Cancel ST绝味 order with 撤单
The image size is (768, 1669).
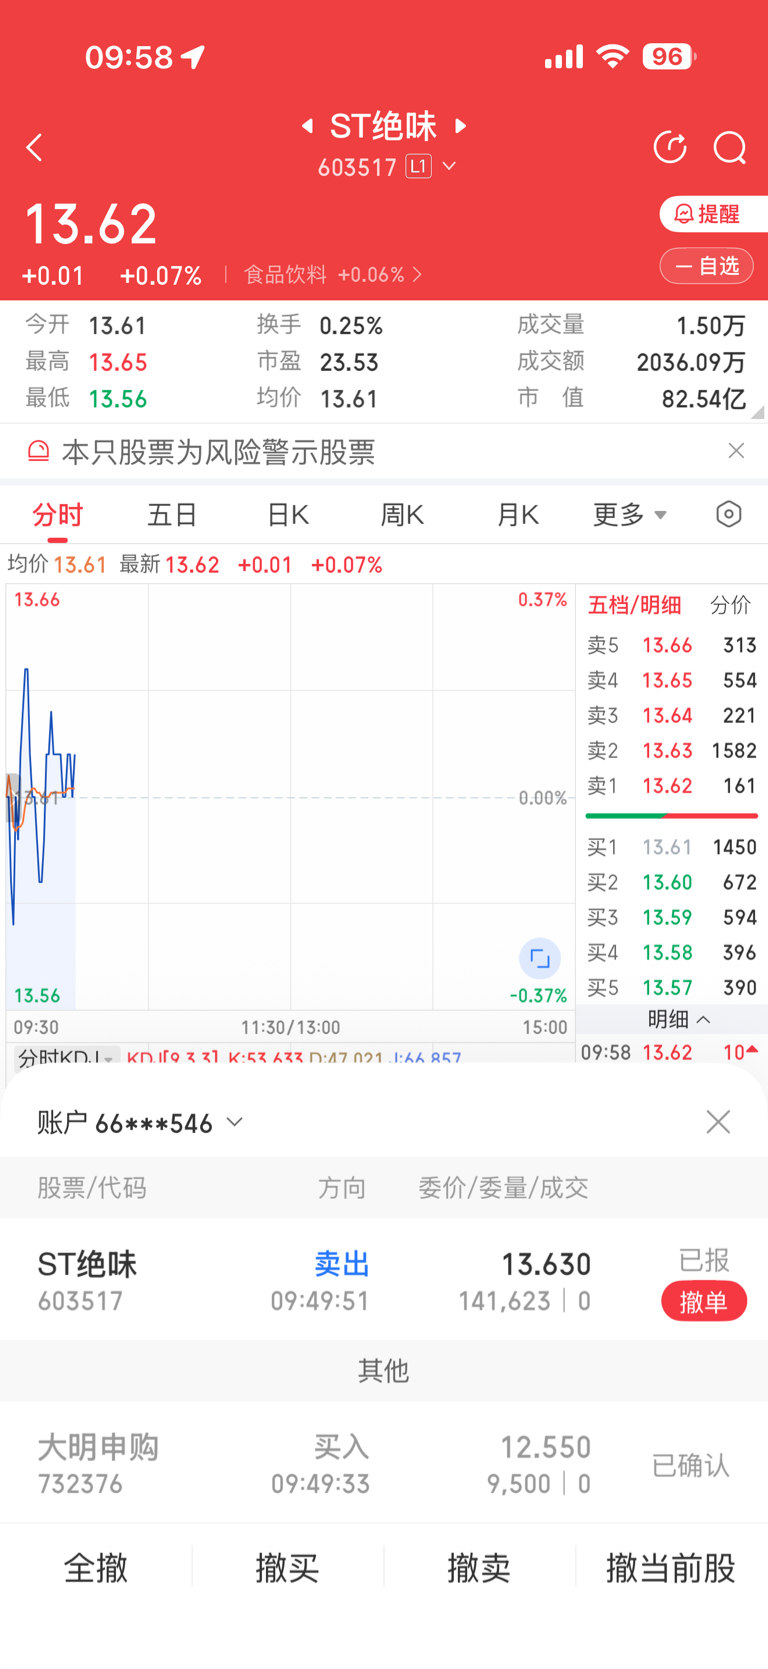[x=704, y=1301]
